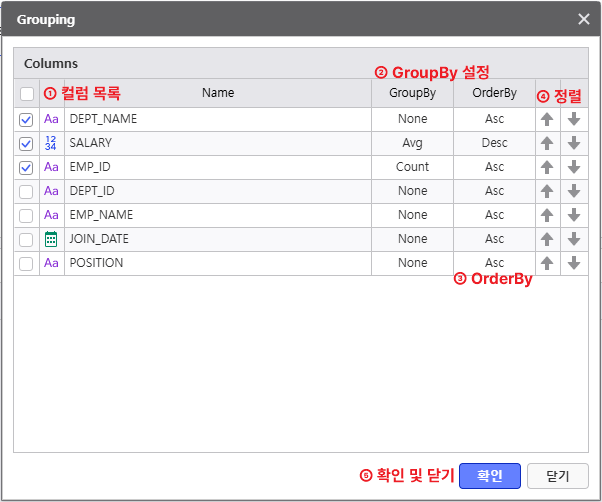This screenshot has width=602, height=502.
Task: Open GroupBy dropdown for EMP_ID (Count)
Action: [x=412, y=167]
